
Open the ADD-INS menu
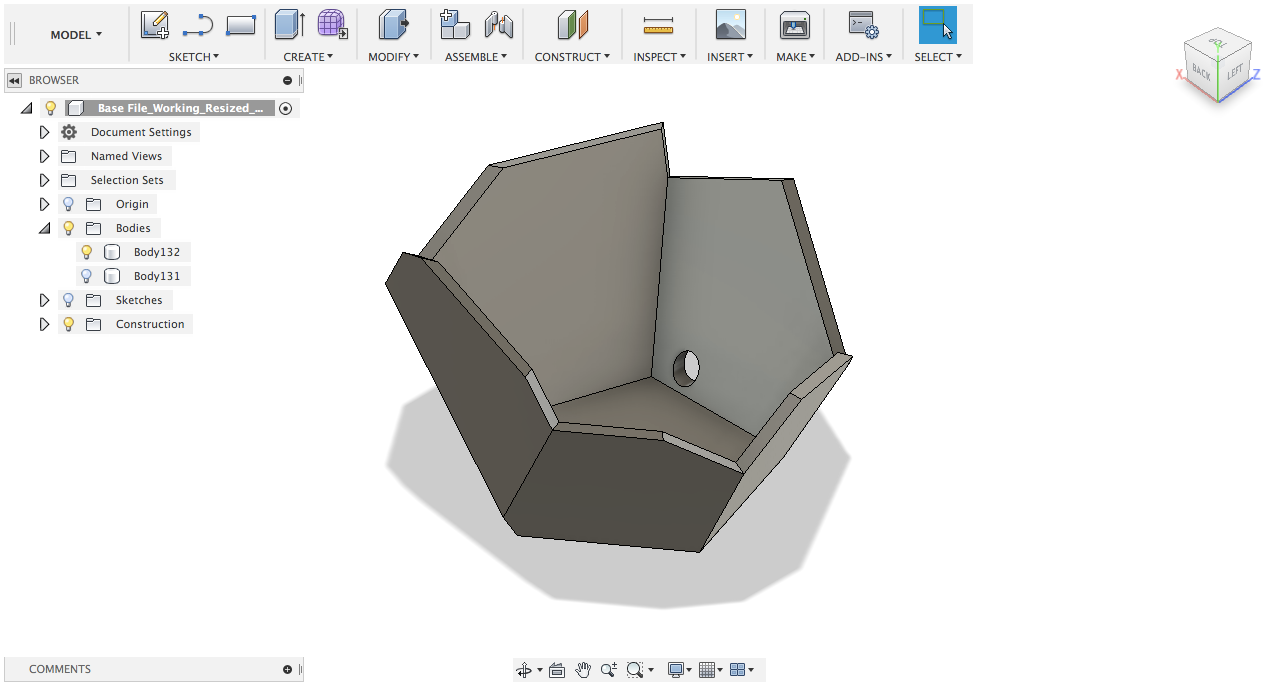(864, 57)
